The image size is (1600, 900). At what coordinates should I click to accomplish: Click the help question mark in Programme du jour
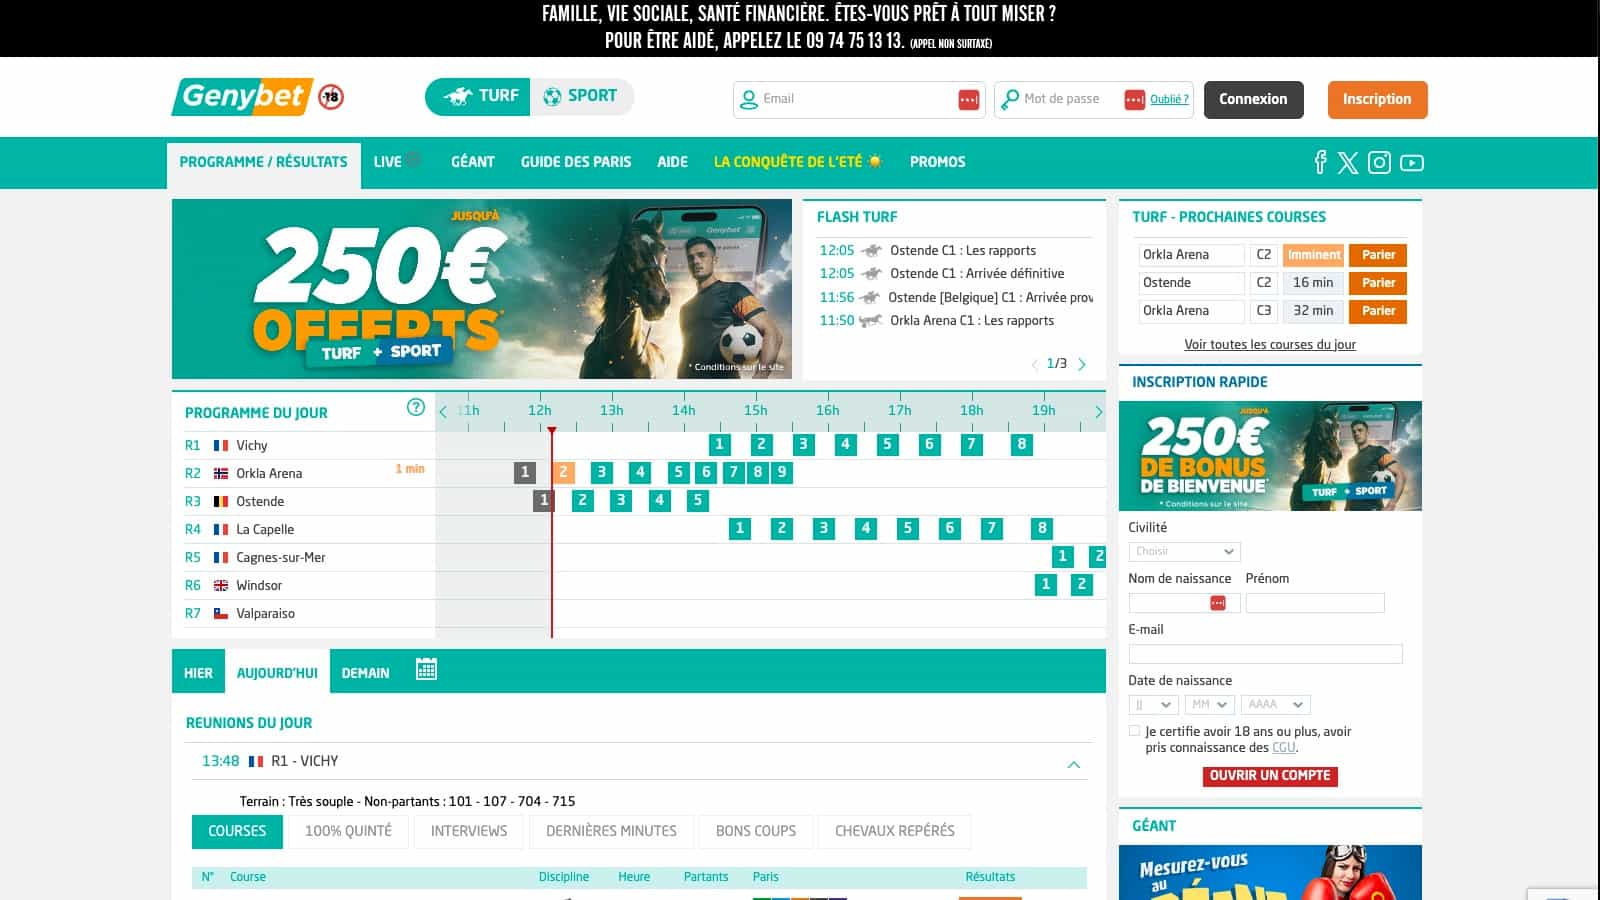[416, 407]
